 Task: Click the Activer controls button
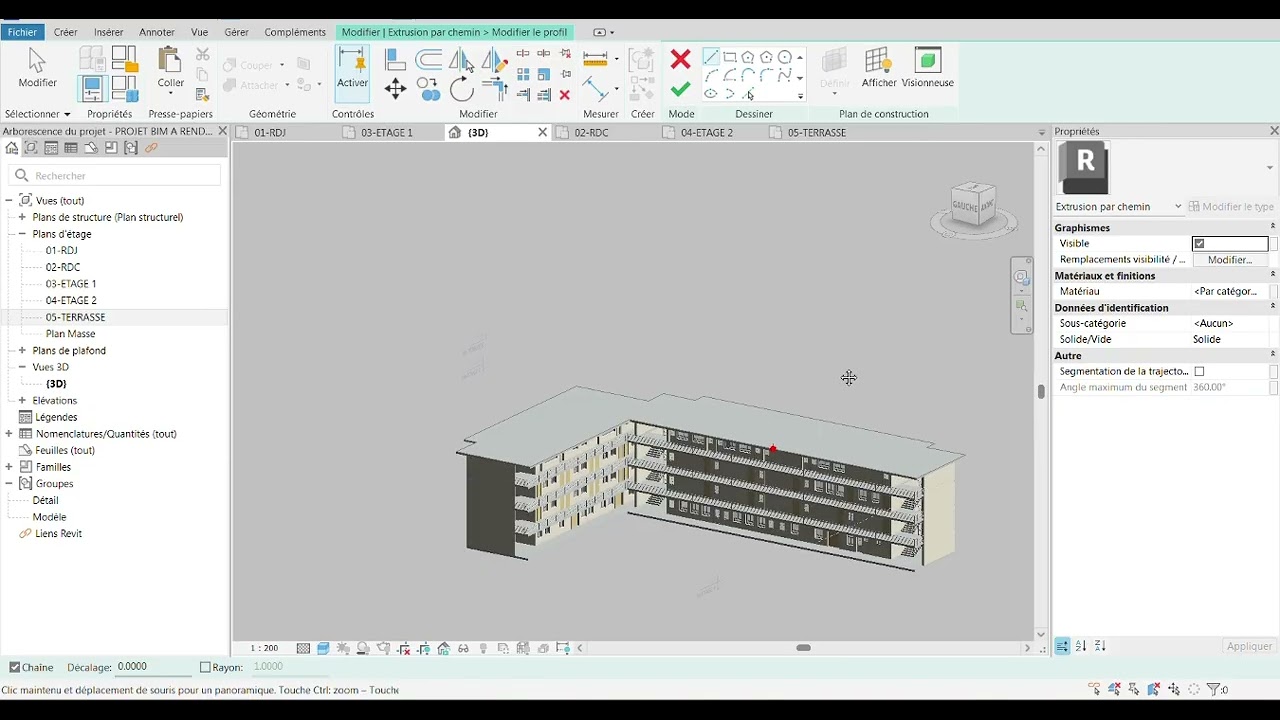coord(352,72)
